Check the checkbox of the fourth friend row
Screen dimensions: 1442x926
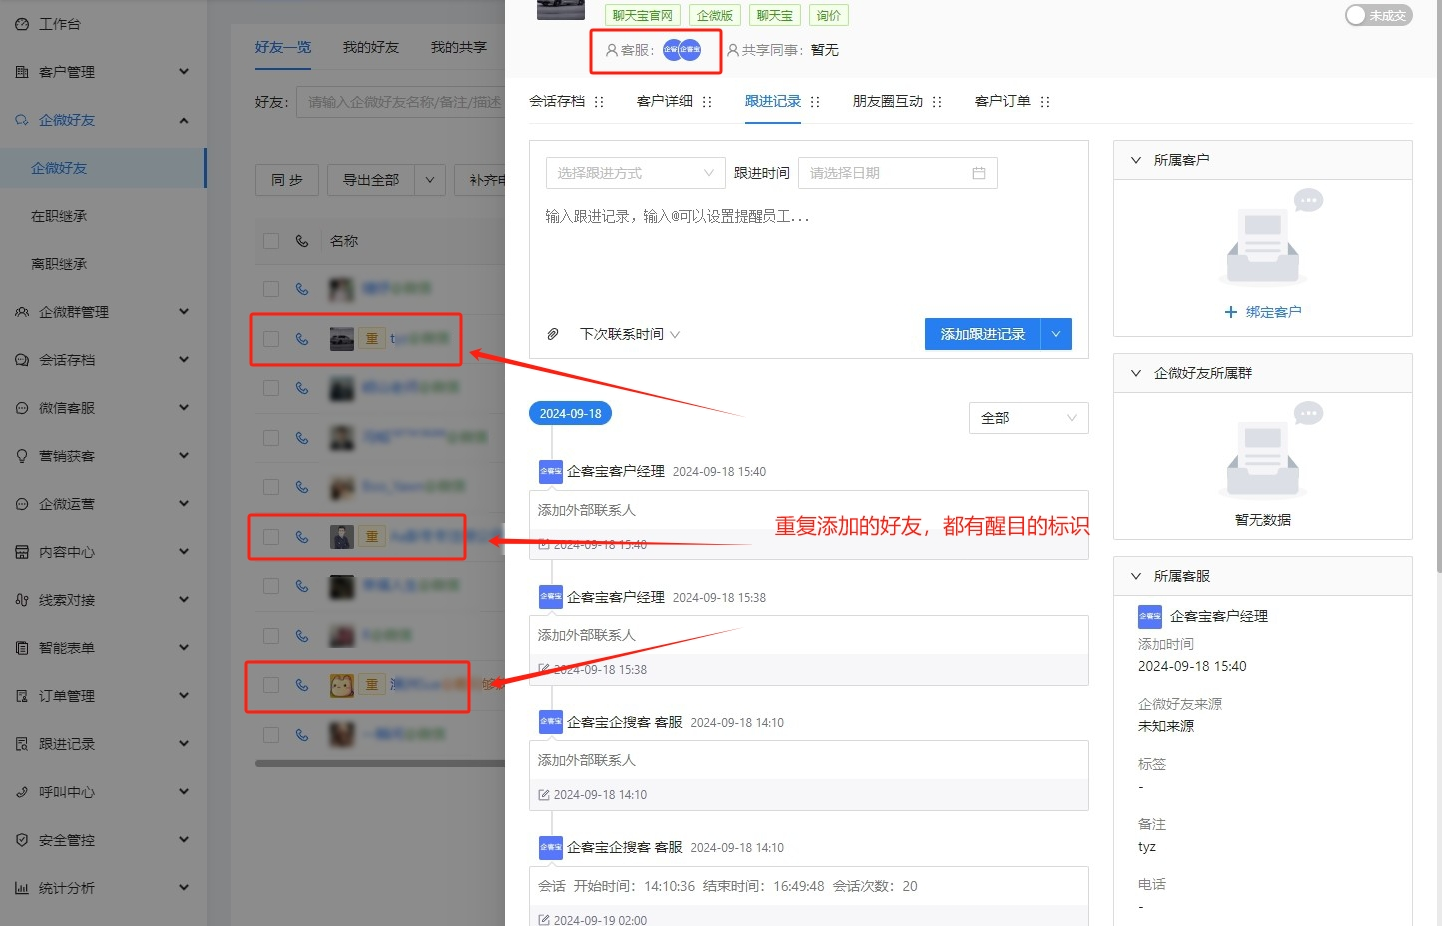click(271, 438)
